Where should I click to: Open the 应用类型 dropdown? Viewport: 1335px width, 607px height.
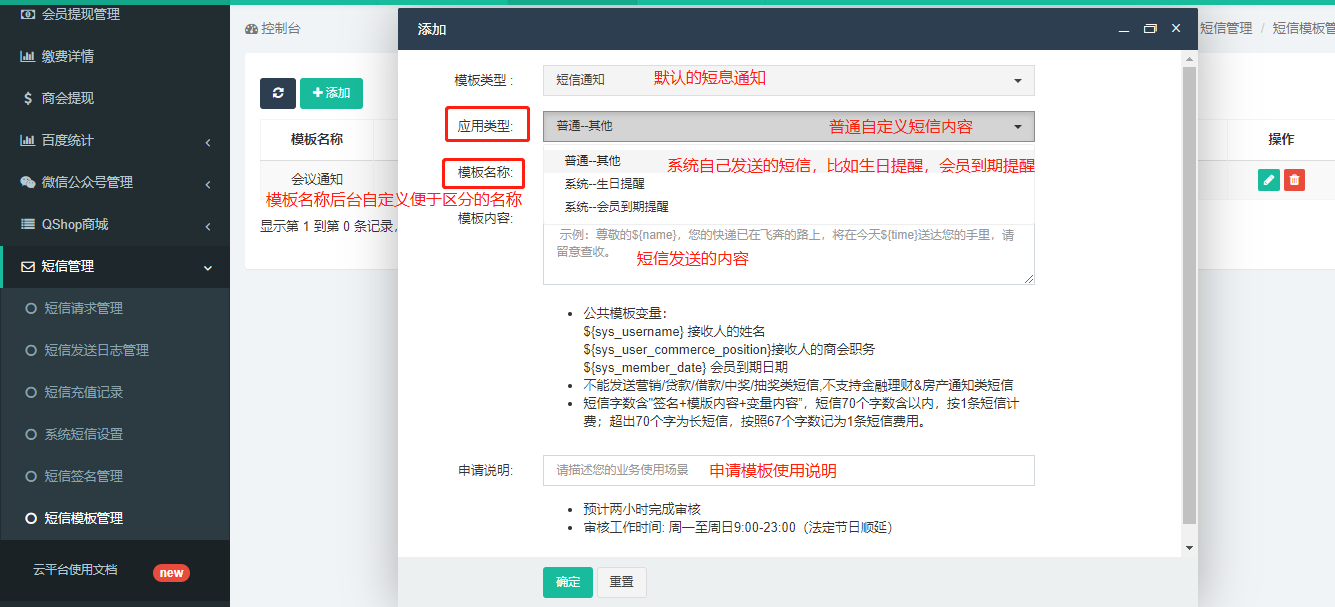788,126
